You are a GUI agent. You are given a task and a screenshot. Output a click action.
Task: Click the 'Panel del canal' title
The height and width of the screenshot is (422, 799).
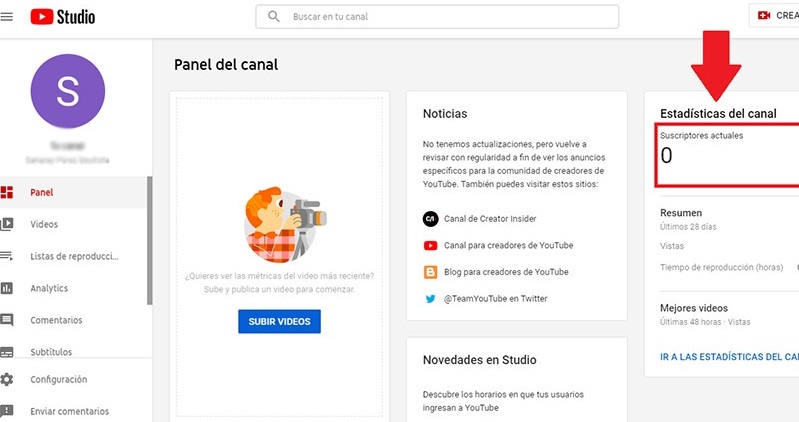click(226, 65)
